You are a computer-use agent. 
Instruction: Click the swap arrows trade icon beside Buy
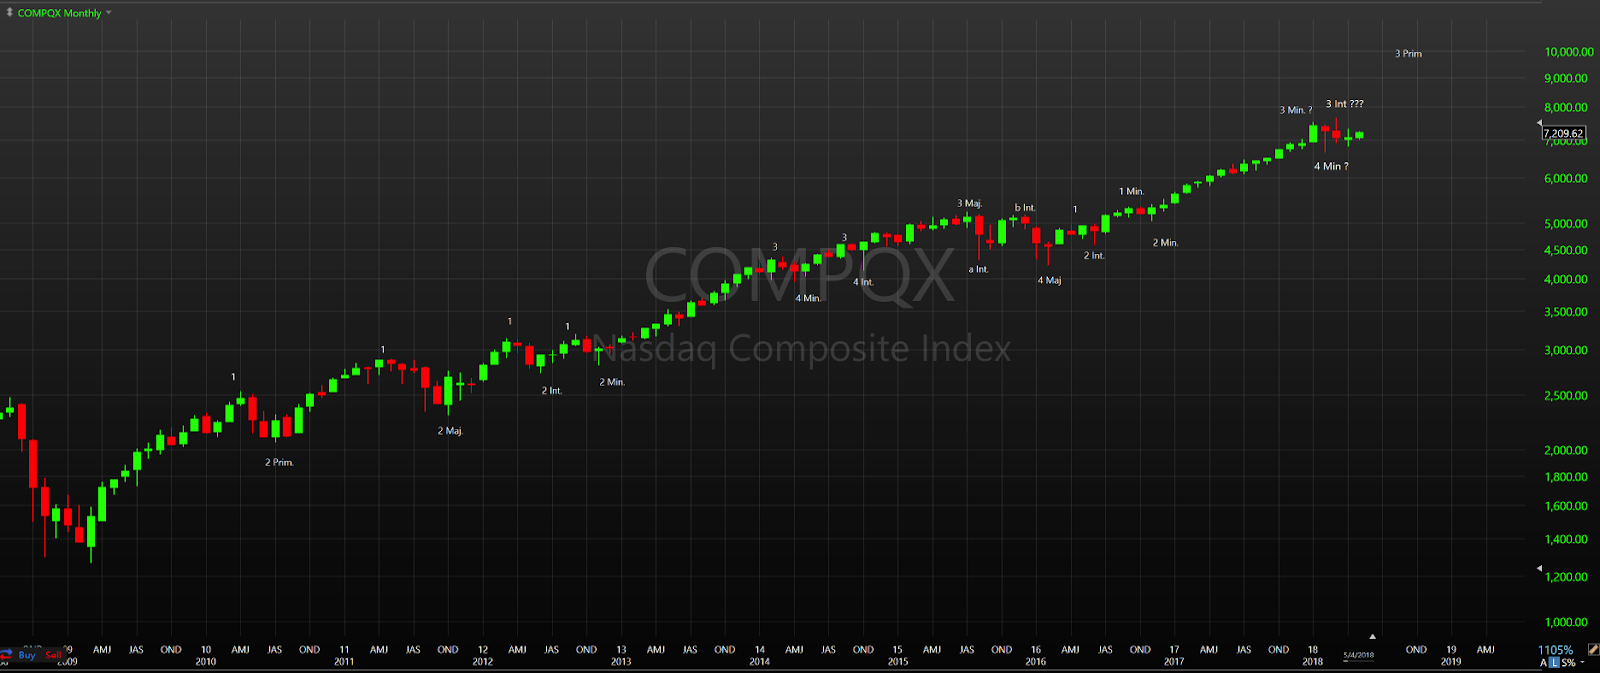click(6, 654)
